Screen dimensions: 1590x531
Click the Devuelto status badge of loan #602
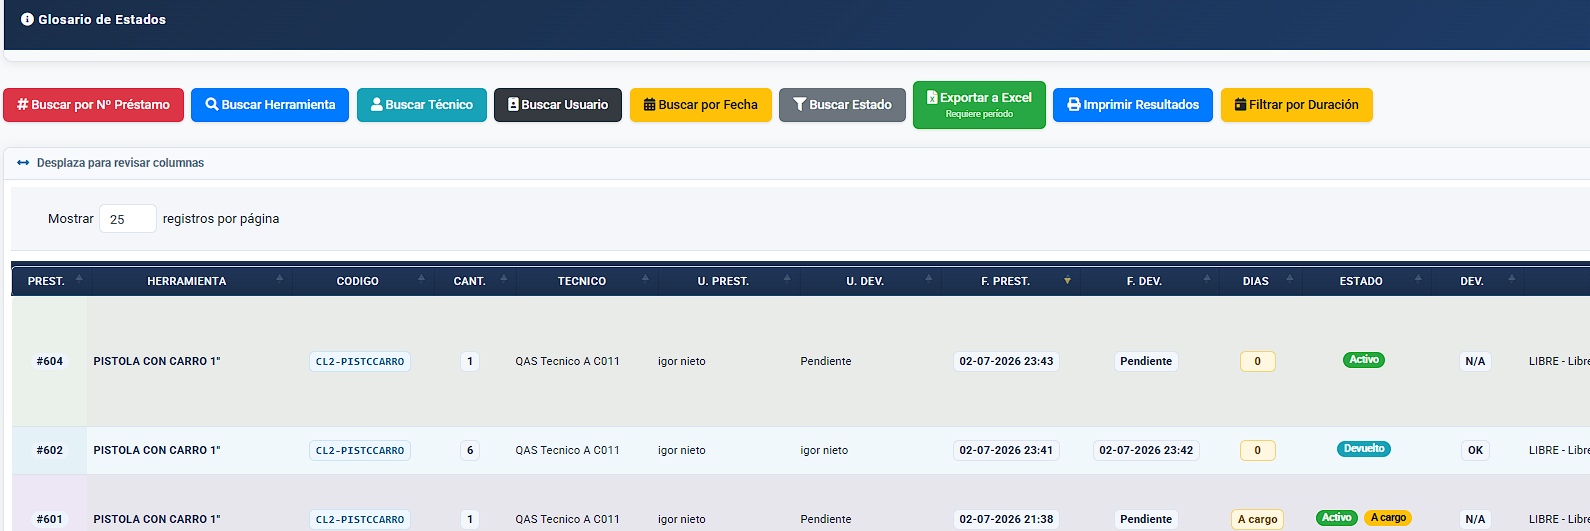tap(1364, 449)
